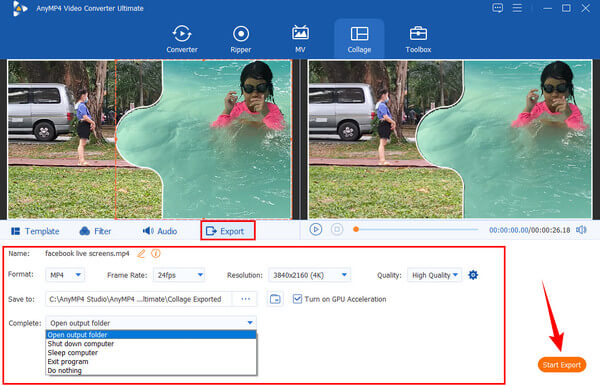Open the Converter module
The width and height of the screenshot is (600, 386).
[182, 39]
